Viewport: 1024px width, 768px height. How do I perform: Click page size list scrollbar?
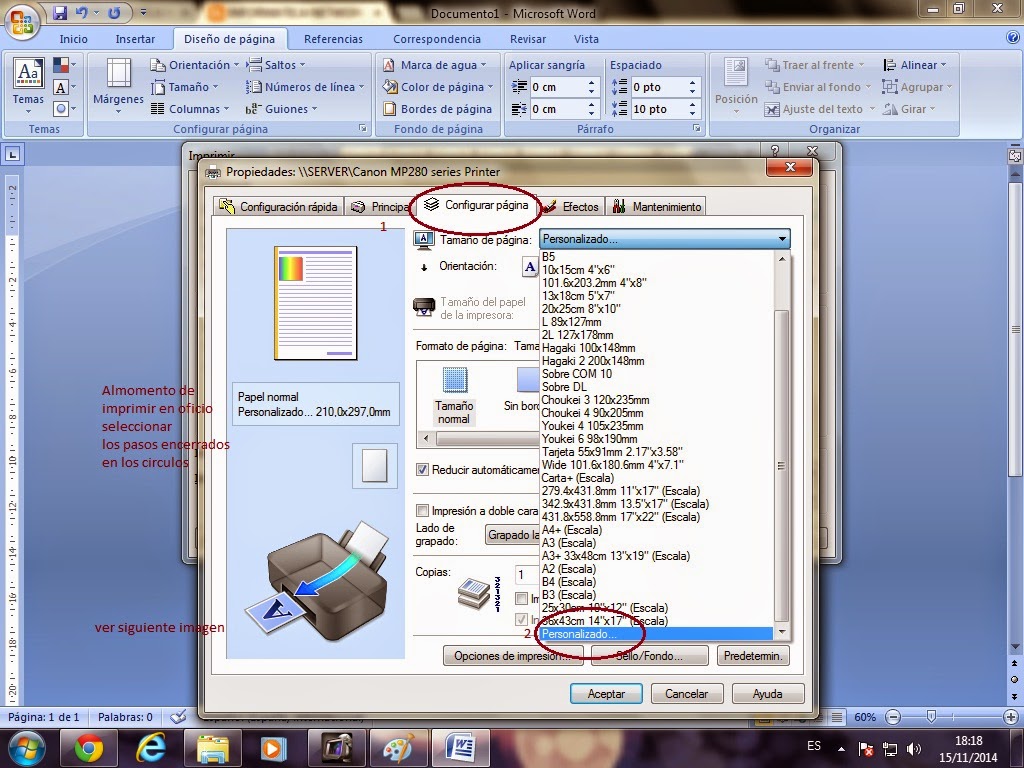click(x=782, y=466)
